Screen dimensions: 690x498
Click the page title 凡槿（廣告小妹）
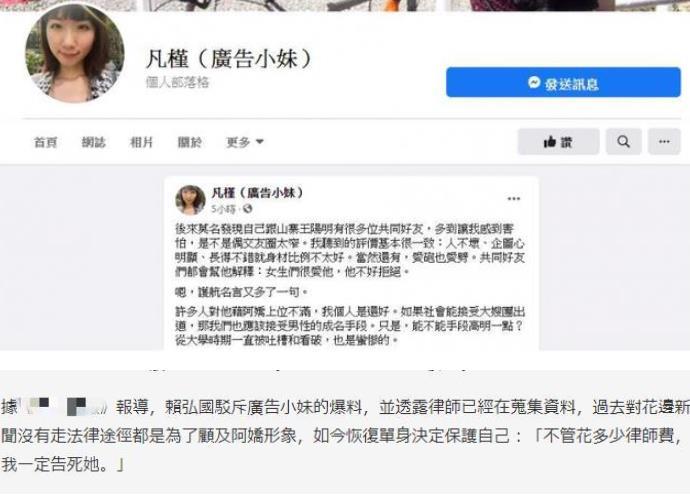tap(229, 59)
